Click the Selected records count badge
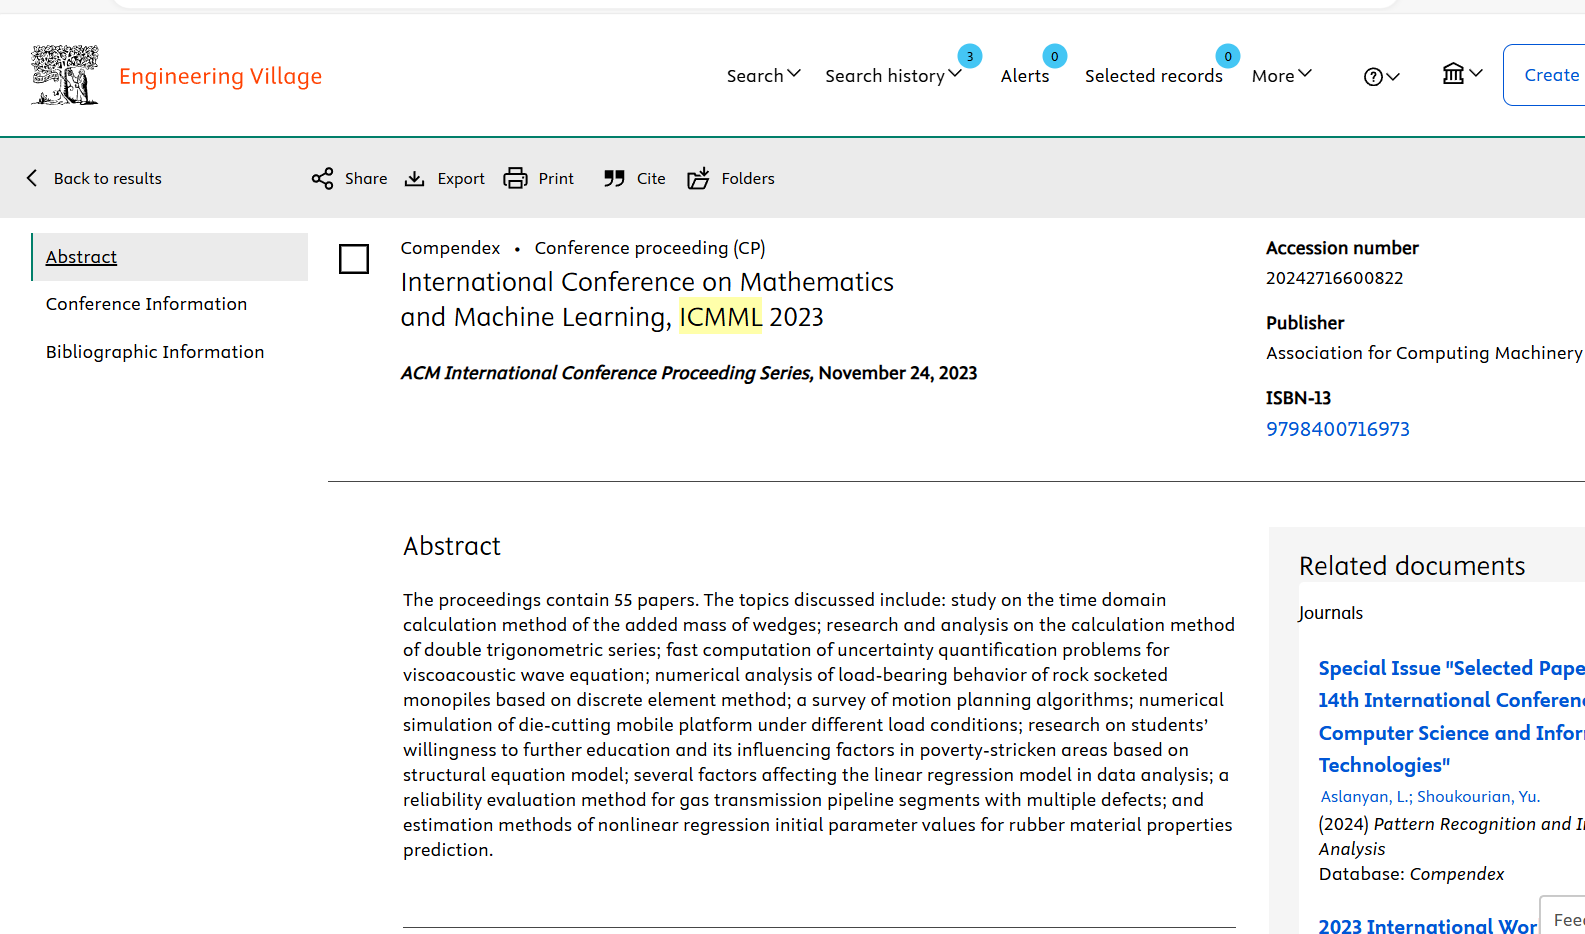The height and width of the screenshot is (934, 1585). pyautogui.click(x=1228, y=56)
